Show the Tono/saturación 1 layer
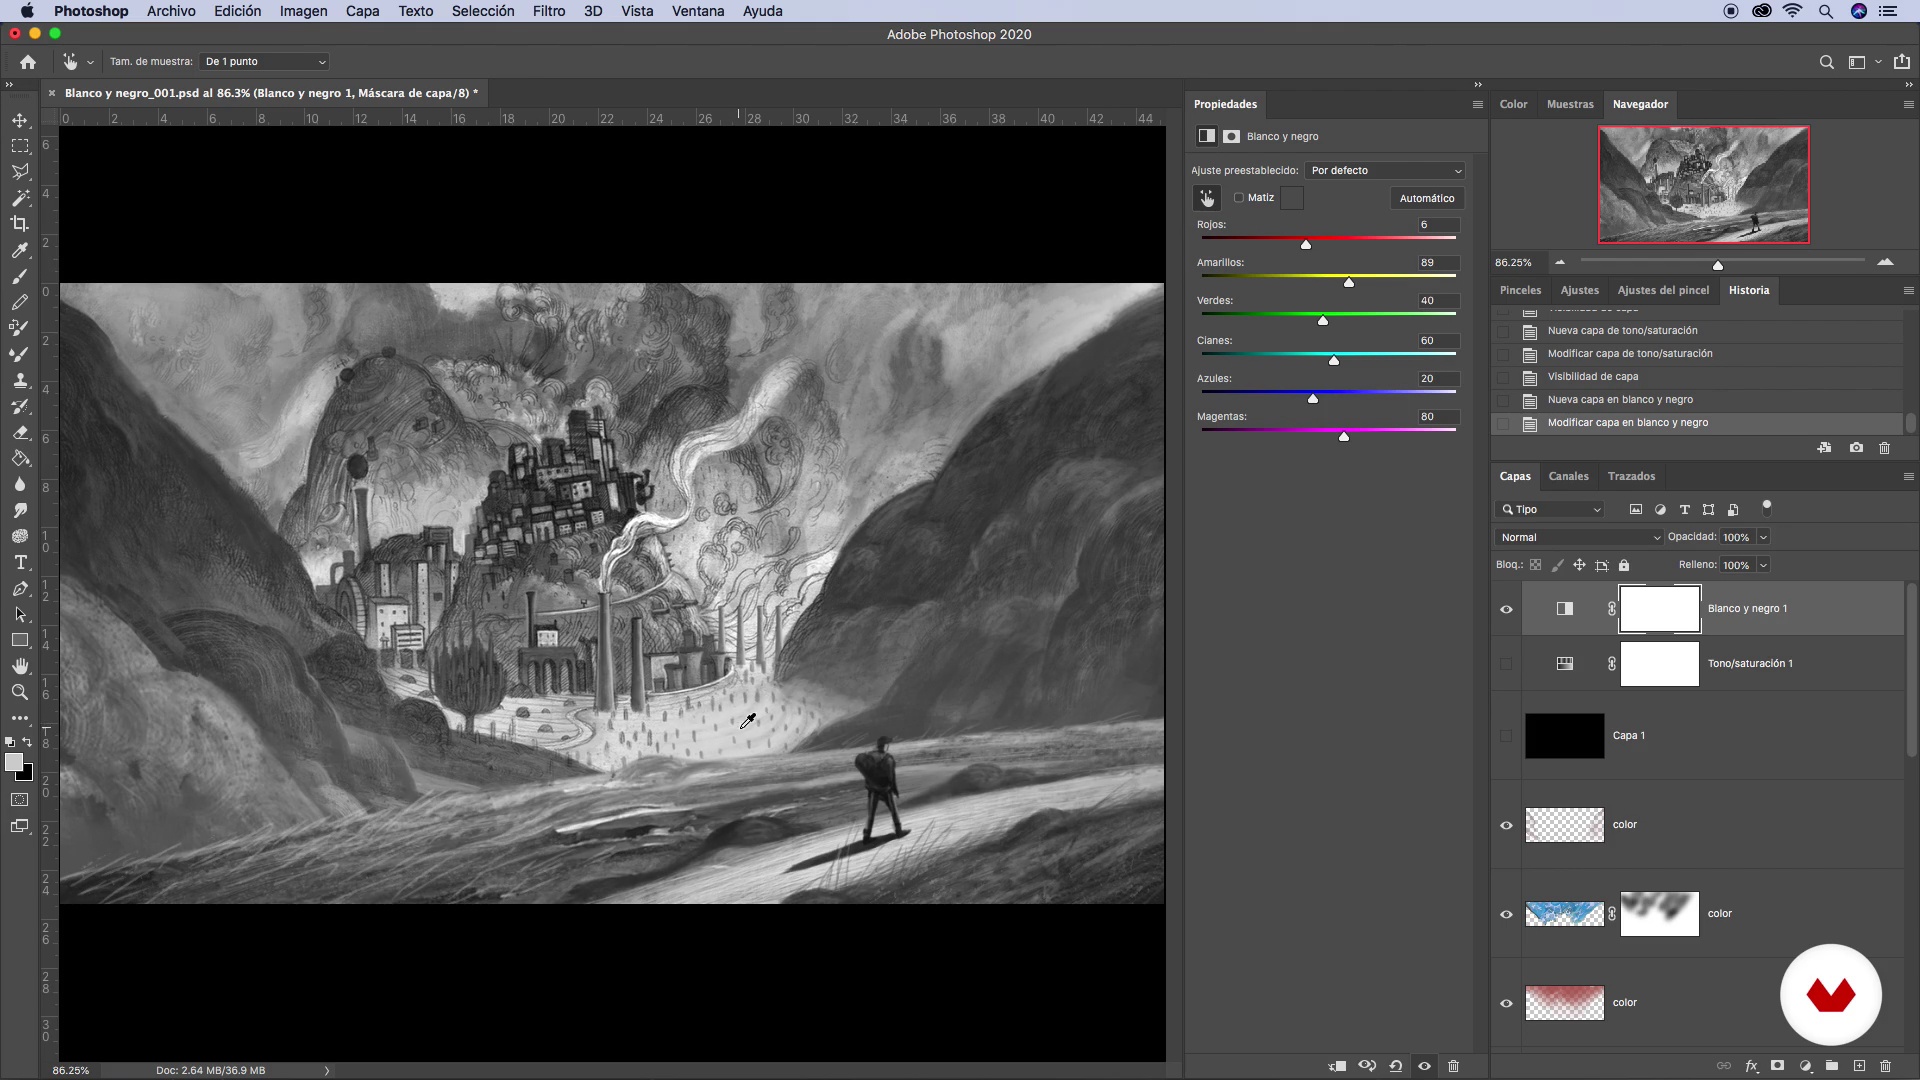Viewport: 1920px width, 1080px height. tap(1506, 664)
